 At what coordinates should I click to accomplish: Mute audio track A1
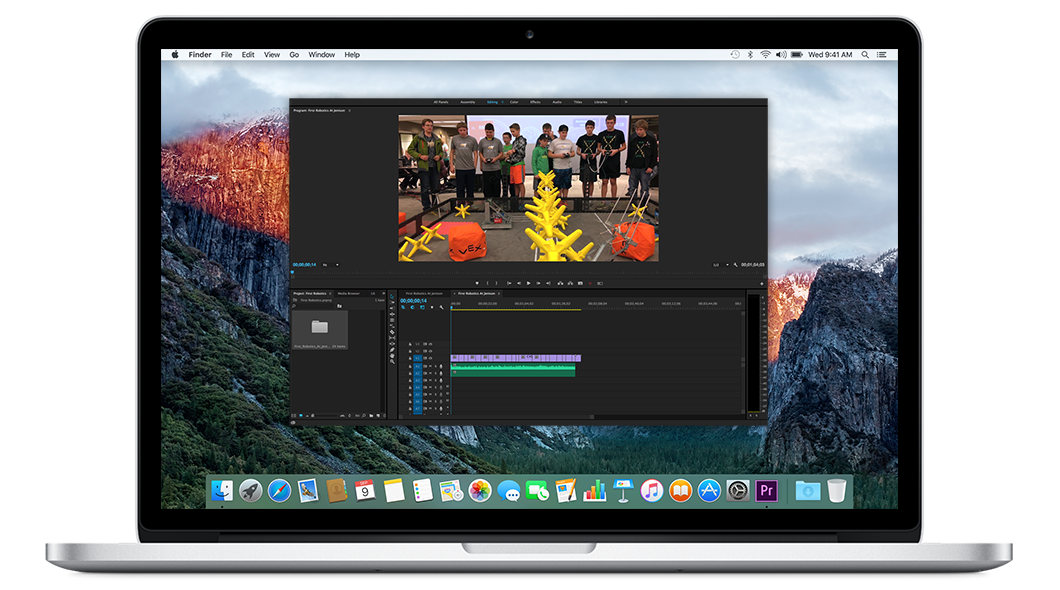(432, 367)
